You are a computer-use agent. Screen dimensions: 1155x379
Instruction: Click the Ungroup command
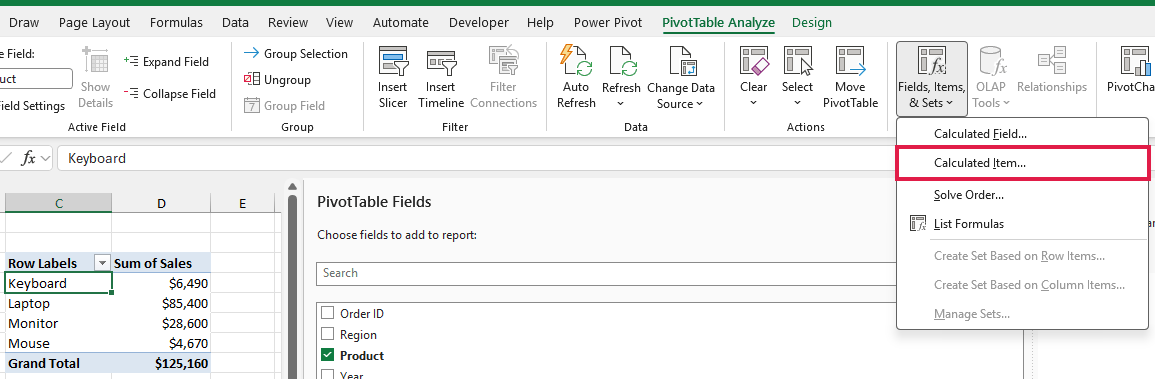[277, 79]
